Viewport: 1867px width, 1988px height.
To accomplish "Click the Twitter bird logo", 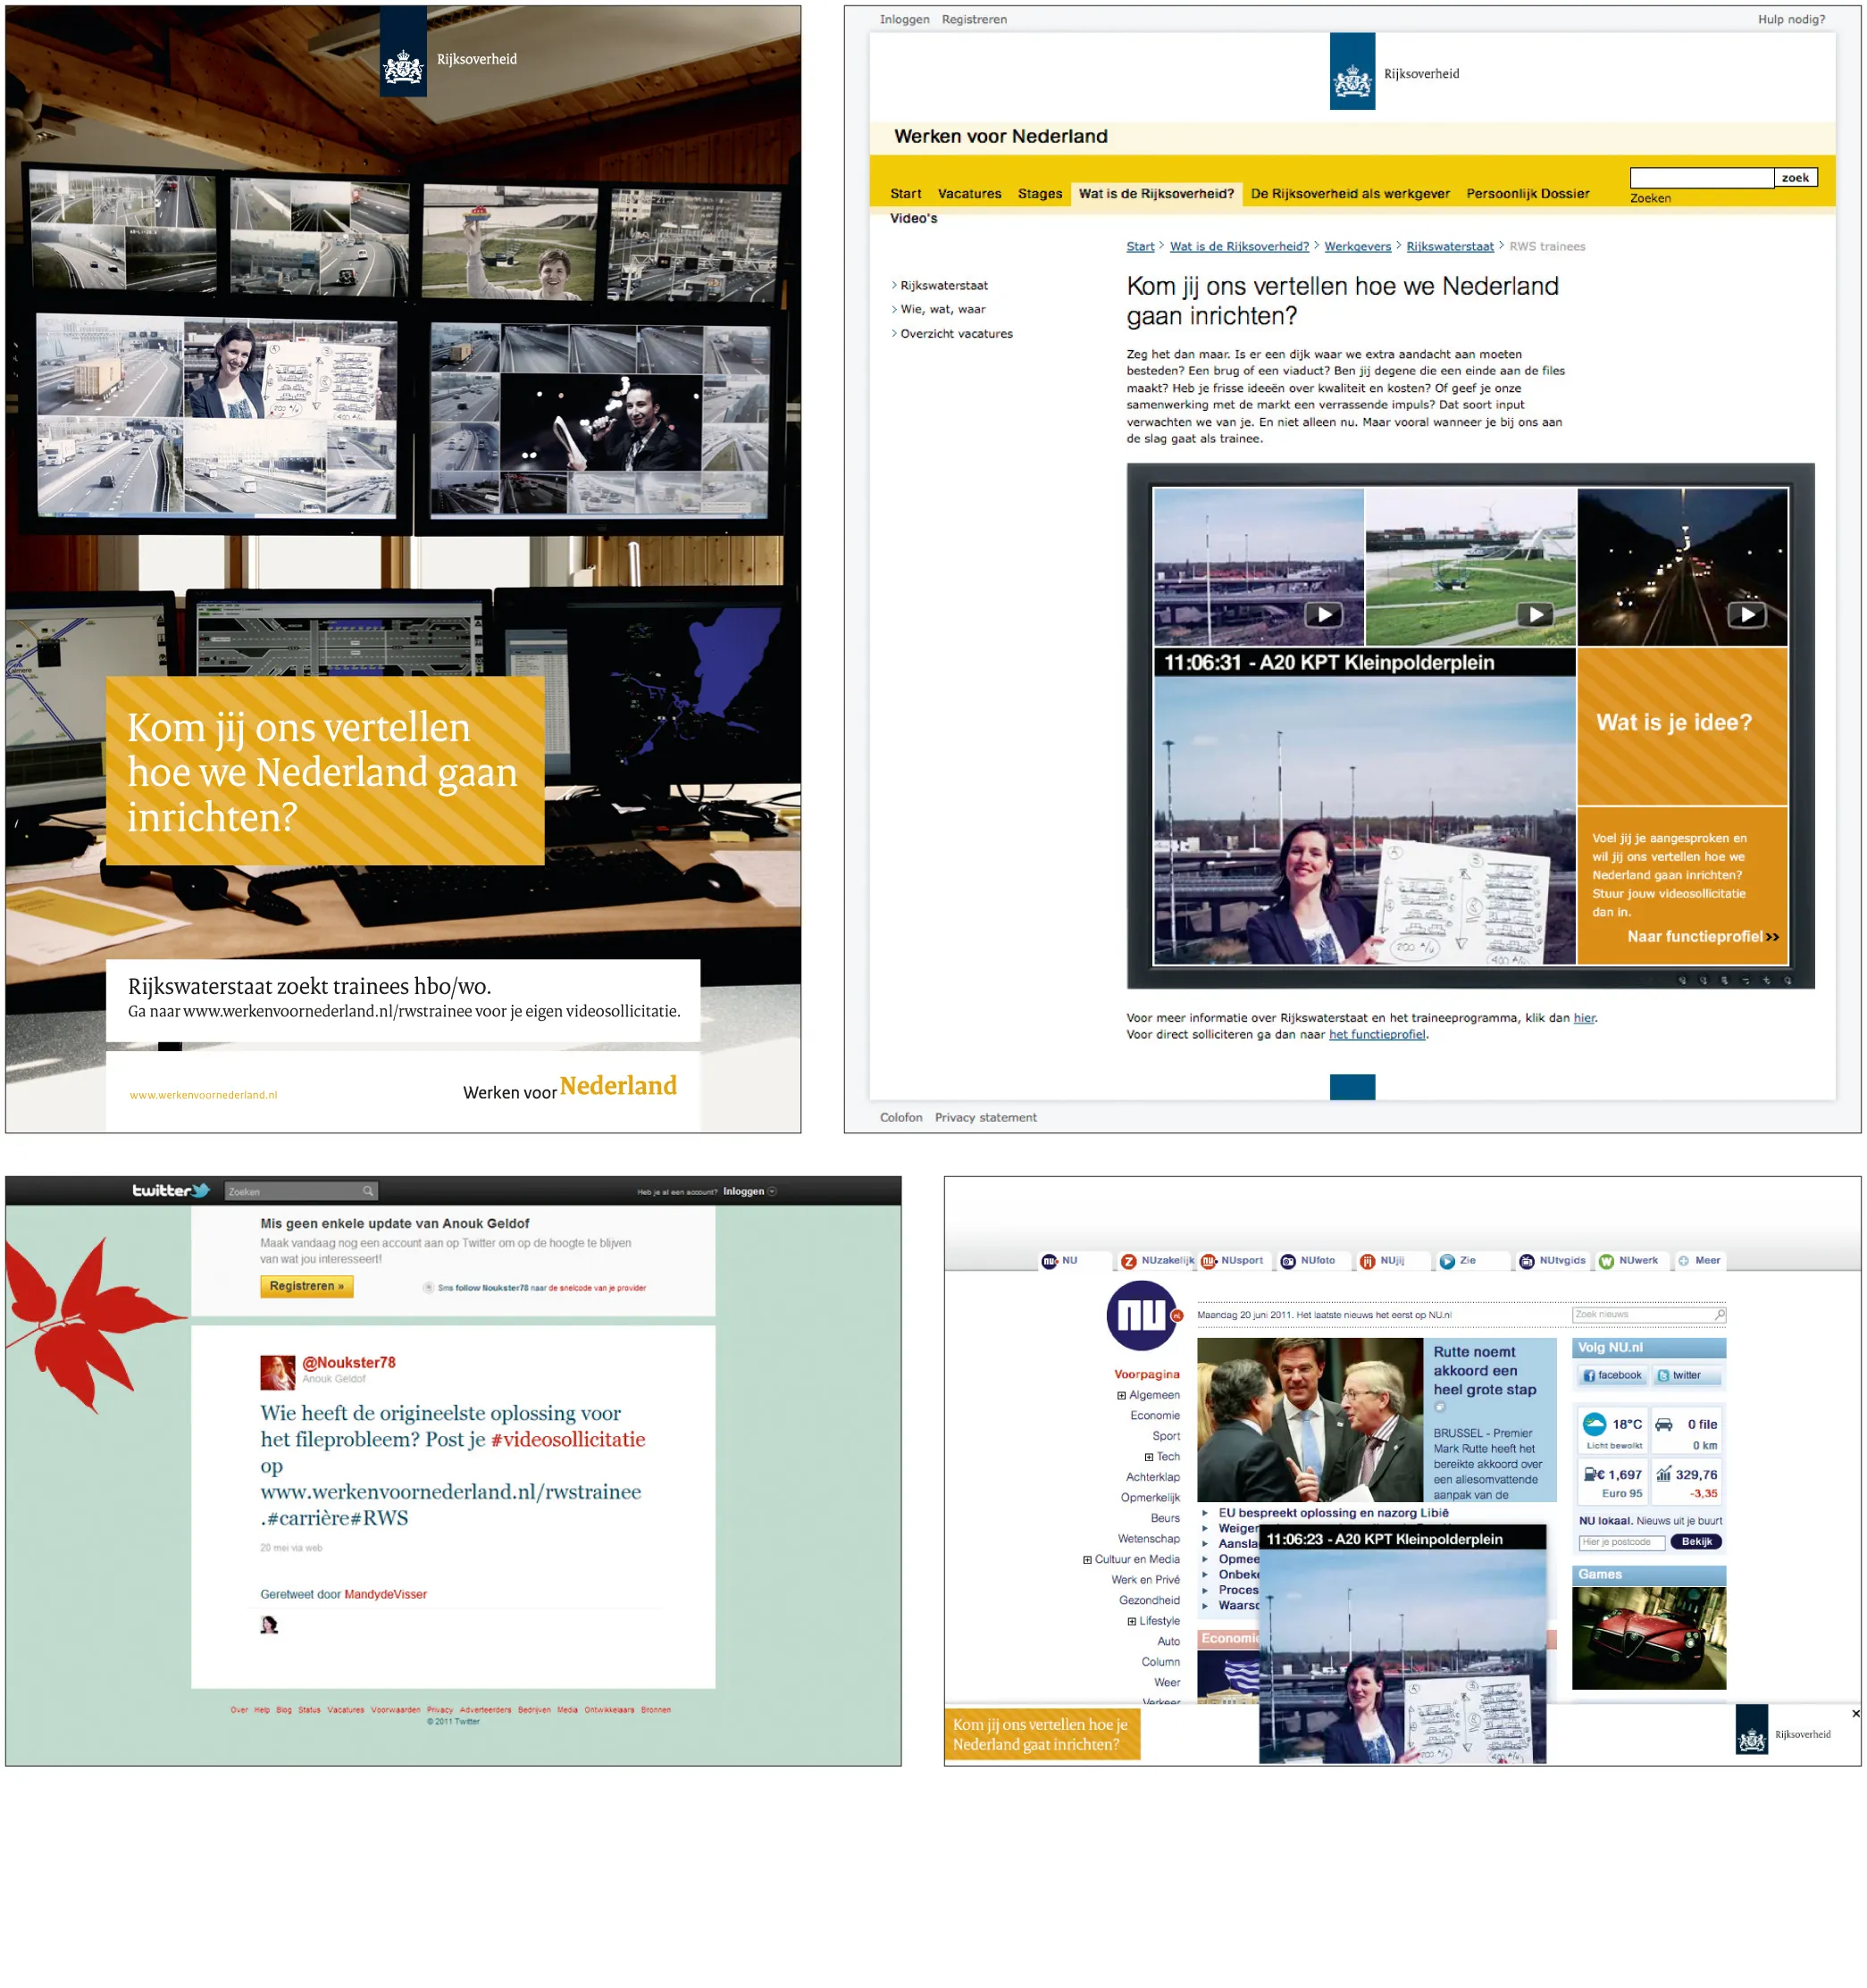I will click(200, 1190).
